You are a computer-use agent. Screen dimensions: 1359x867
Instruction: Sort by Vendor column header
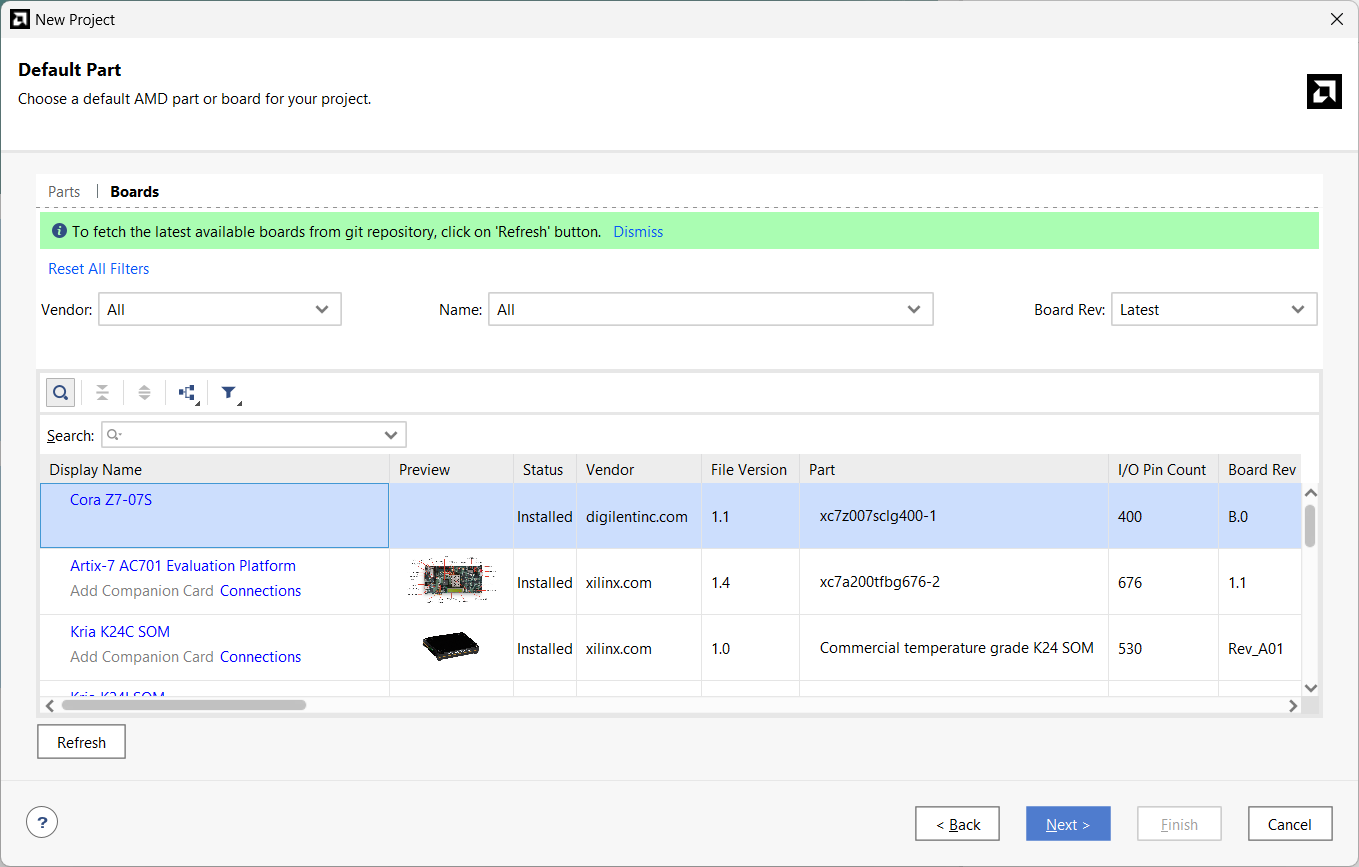639,470
